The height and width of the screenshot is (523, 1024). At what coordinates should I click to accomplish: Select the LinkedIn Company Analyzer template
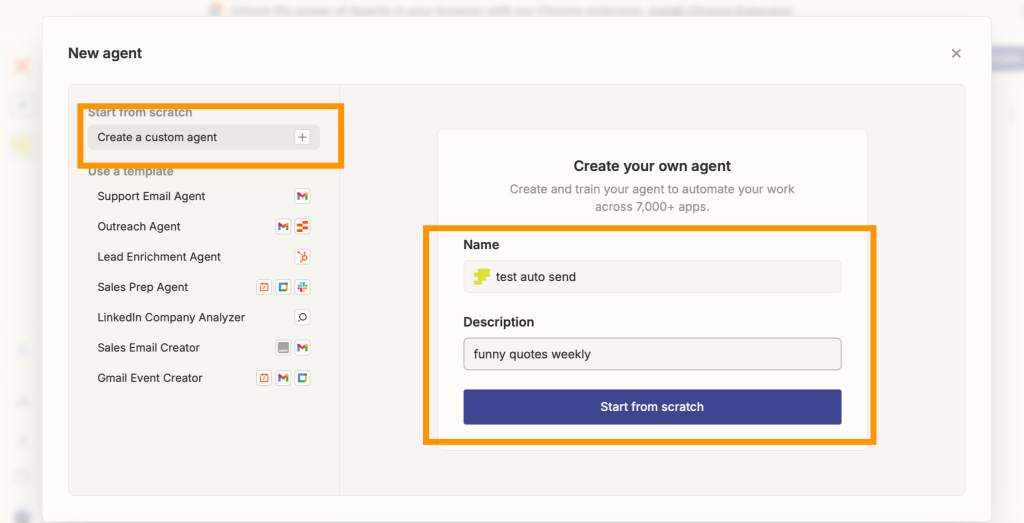171,317
